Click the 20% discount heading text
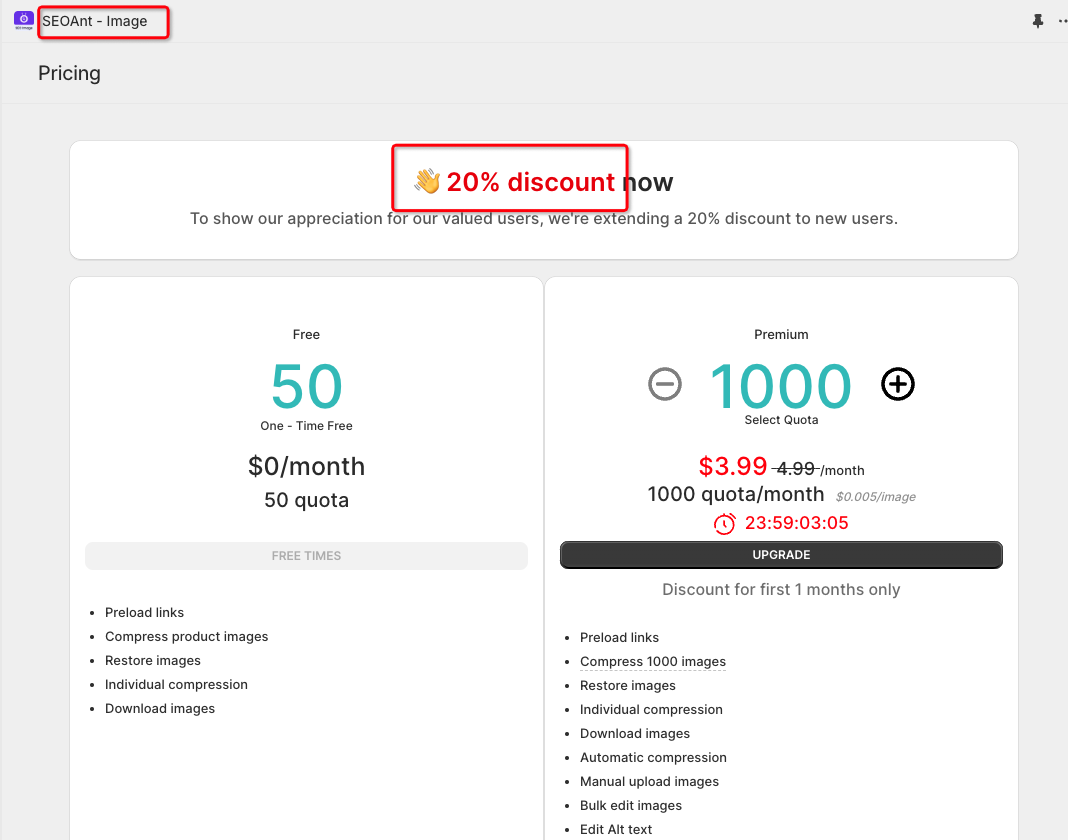 click(x=531, y=182)
